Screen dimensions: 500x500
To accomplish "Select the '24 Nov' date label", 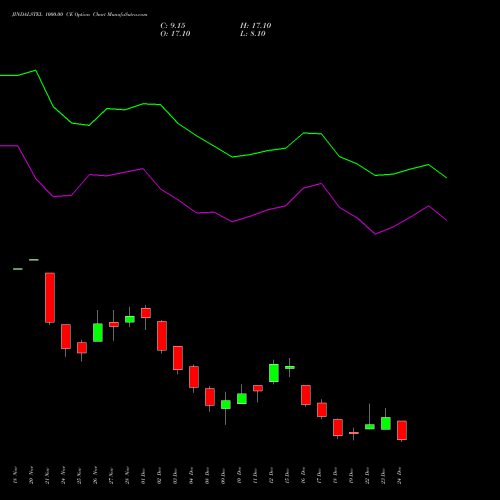I will click(63, 475).
